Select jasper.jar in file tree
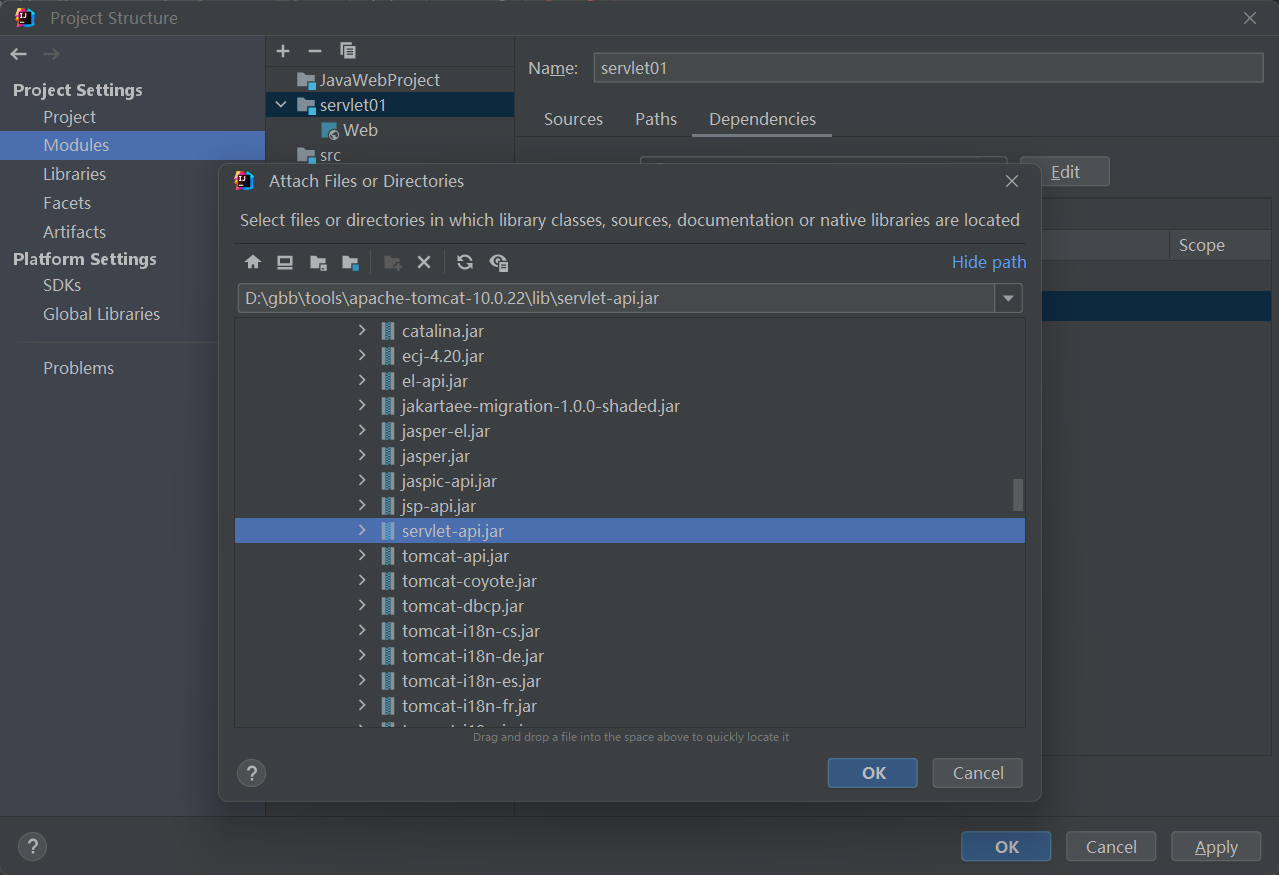The height and width of the screenshot is (875, 1279). coord(436,456)
